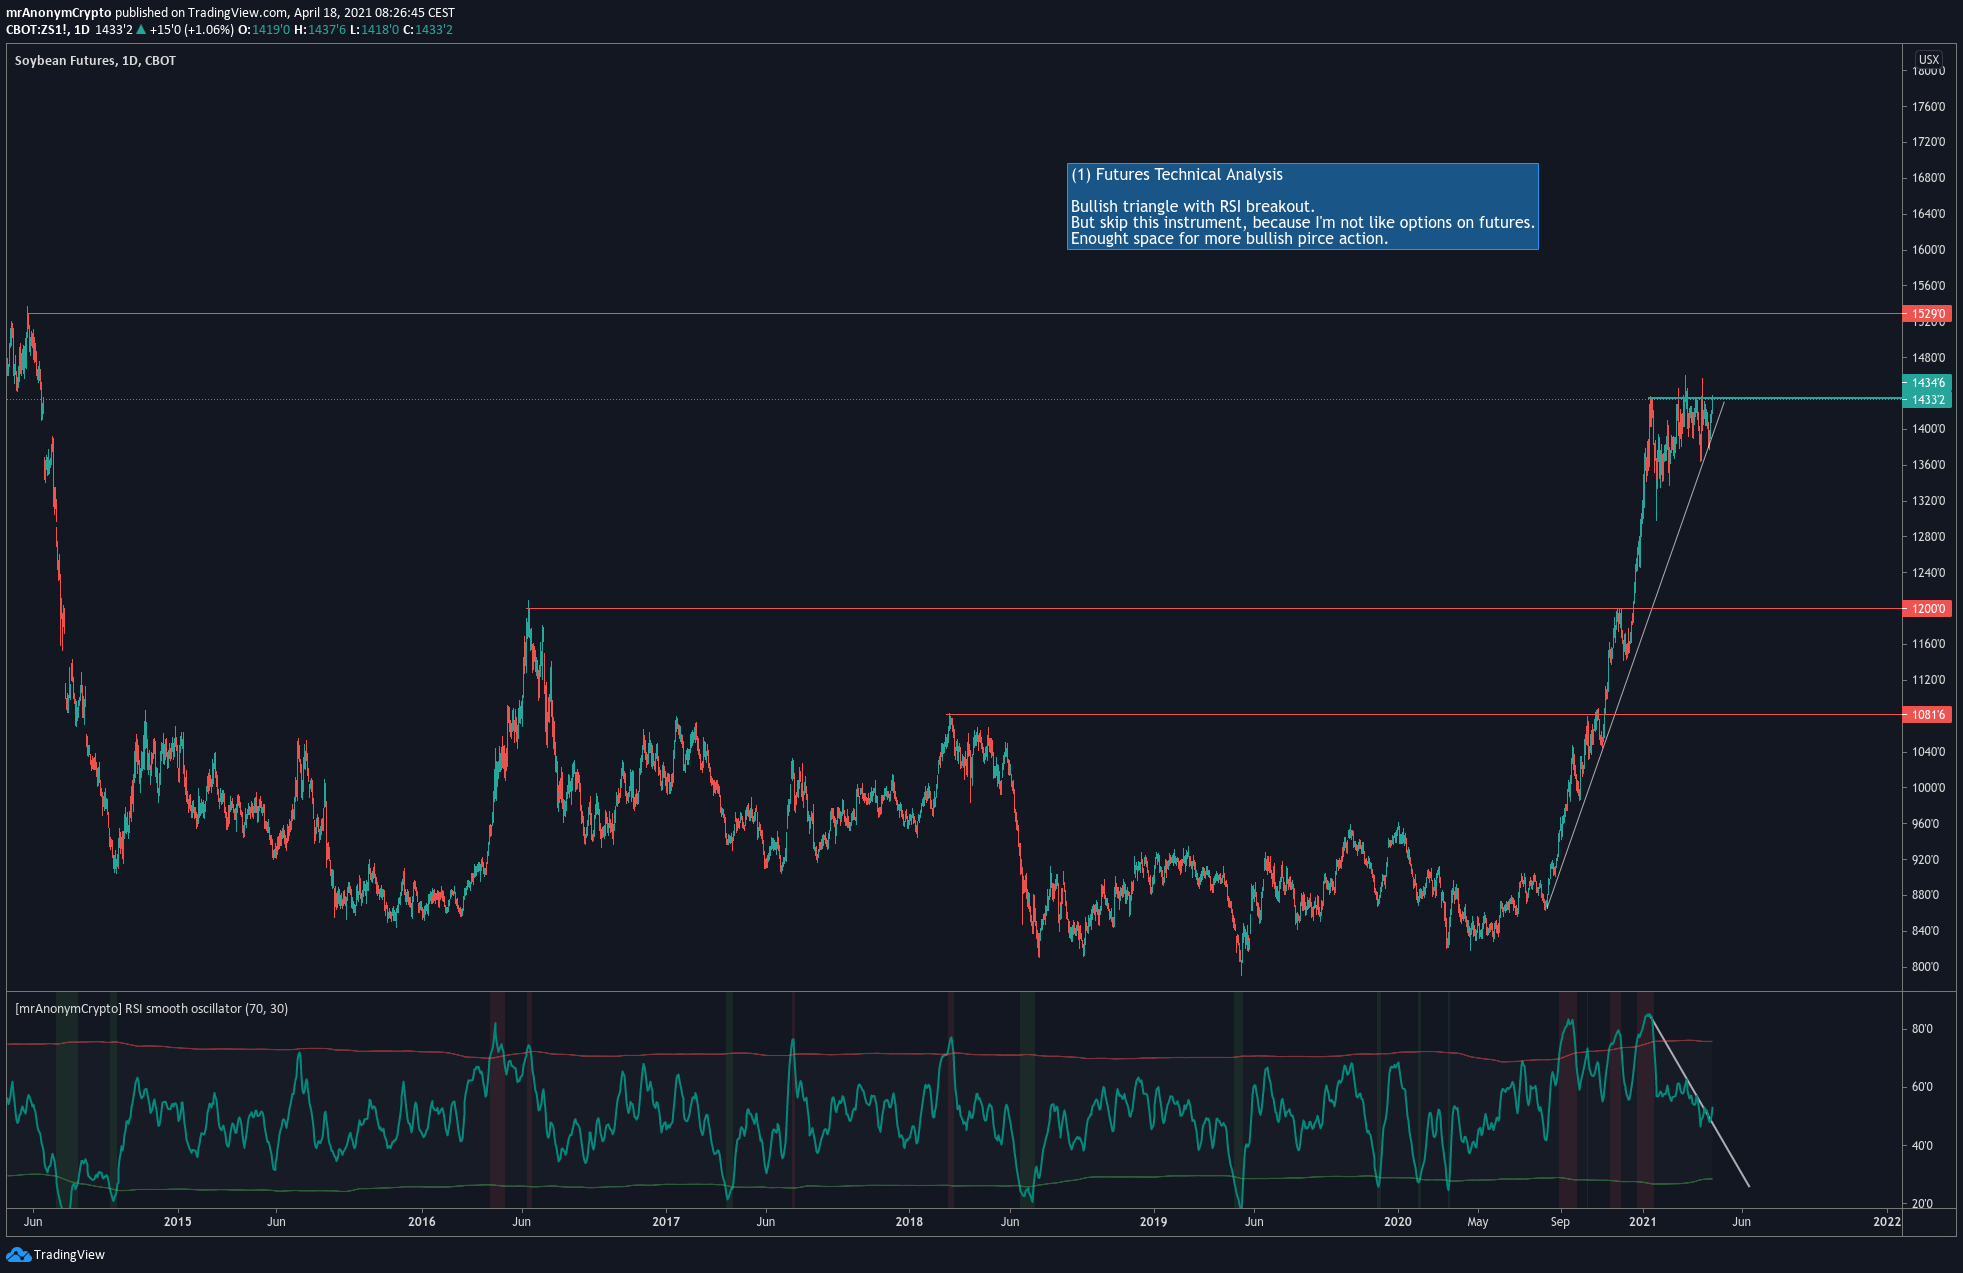Screen dimensions: 1963x1273
Task: Click the 60'0 RSI axis value
Action: tap(1922, 1087)
